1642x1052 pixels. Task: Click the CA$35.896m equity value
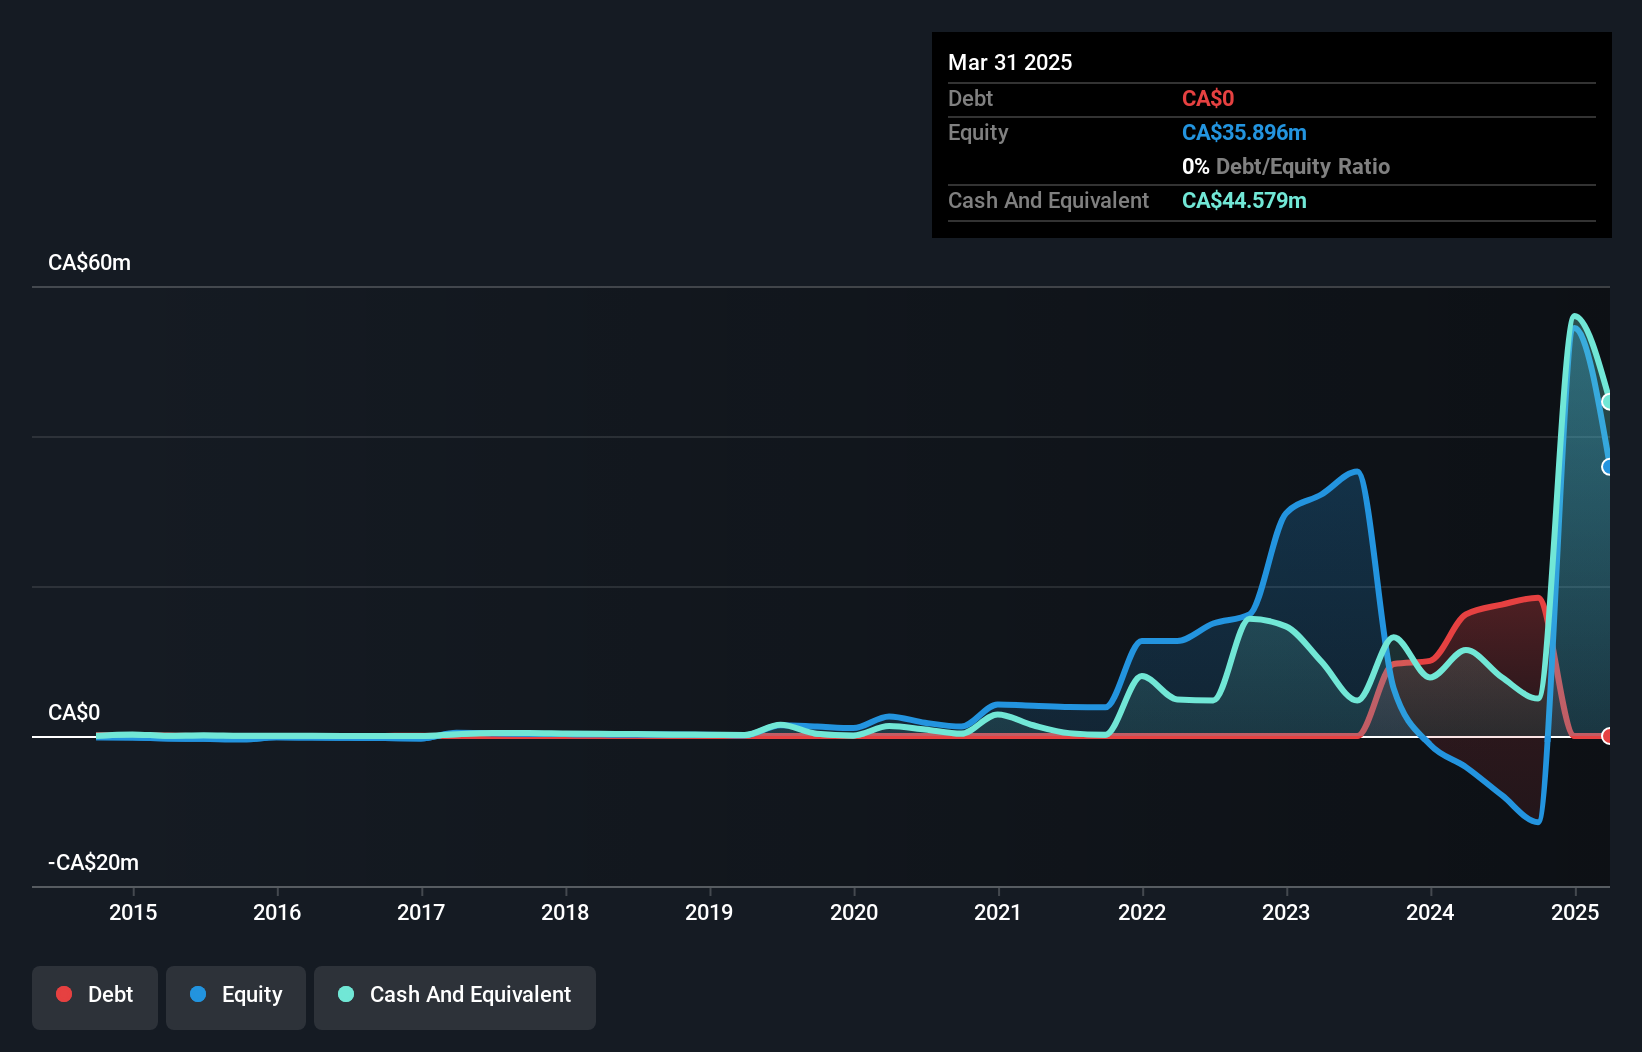pyautogui.click(x=1244, y=133)
